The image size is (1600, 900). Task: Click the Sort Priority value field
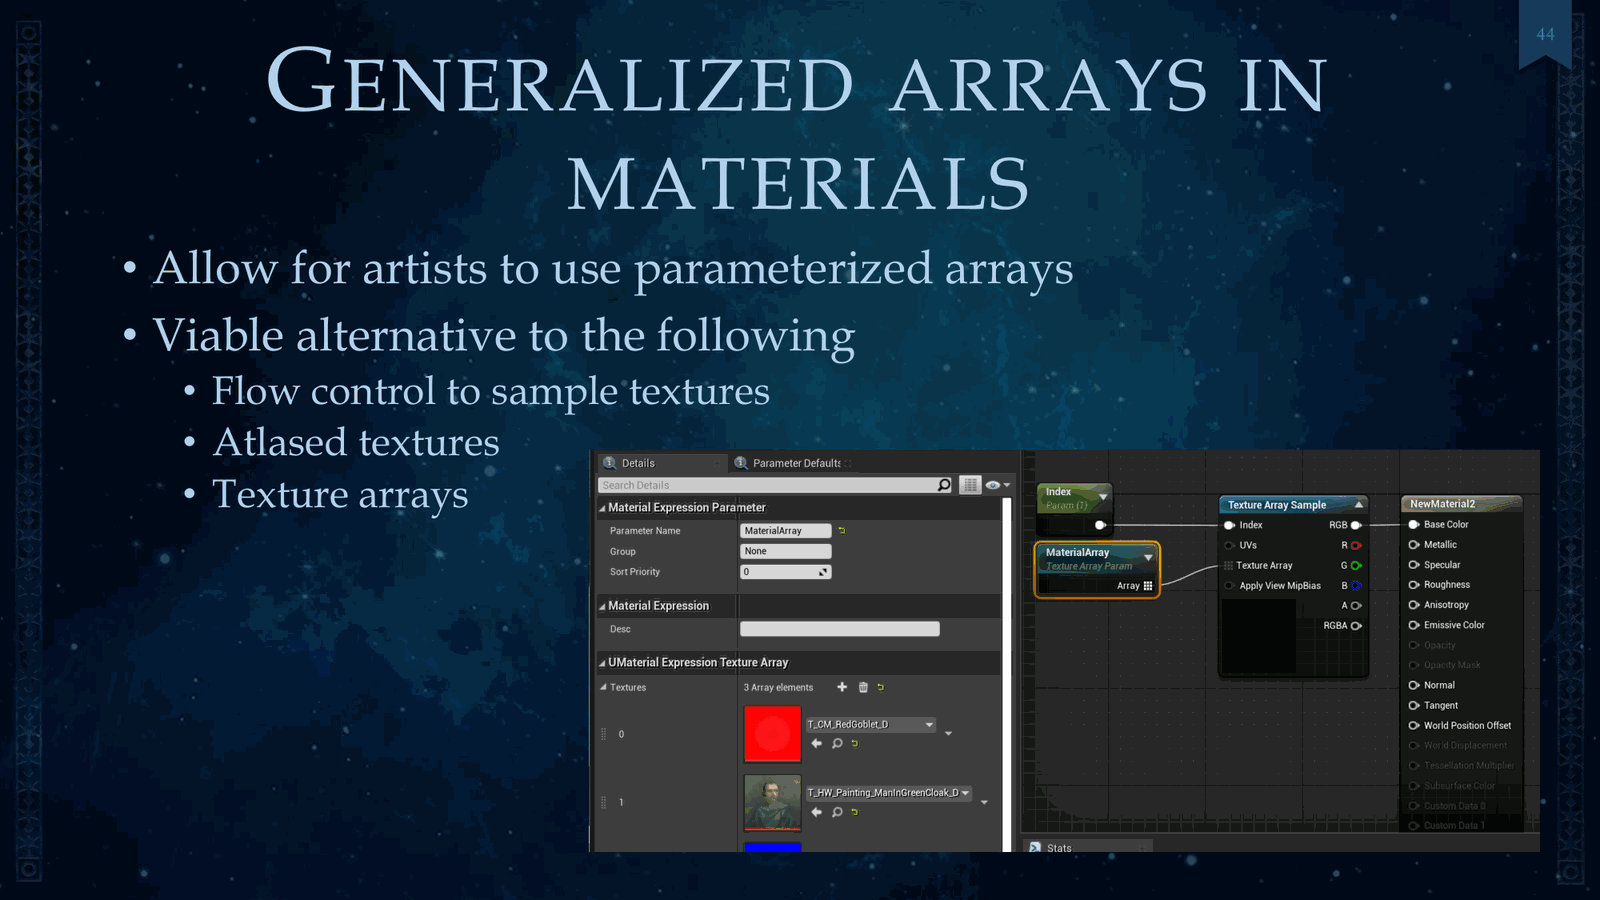click(x=786, y=572)
